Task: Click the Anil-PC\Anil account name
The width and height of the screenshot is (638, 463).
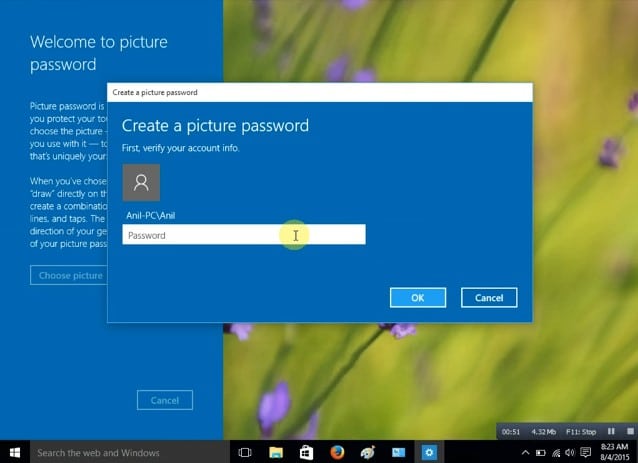Action: [151, 216]
